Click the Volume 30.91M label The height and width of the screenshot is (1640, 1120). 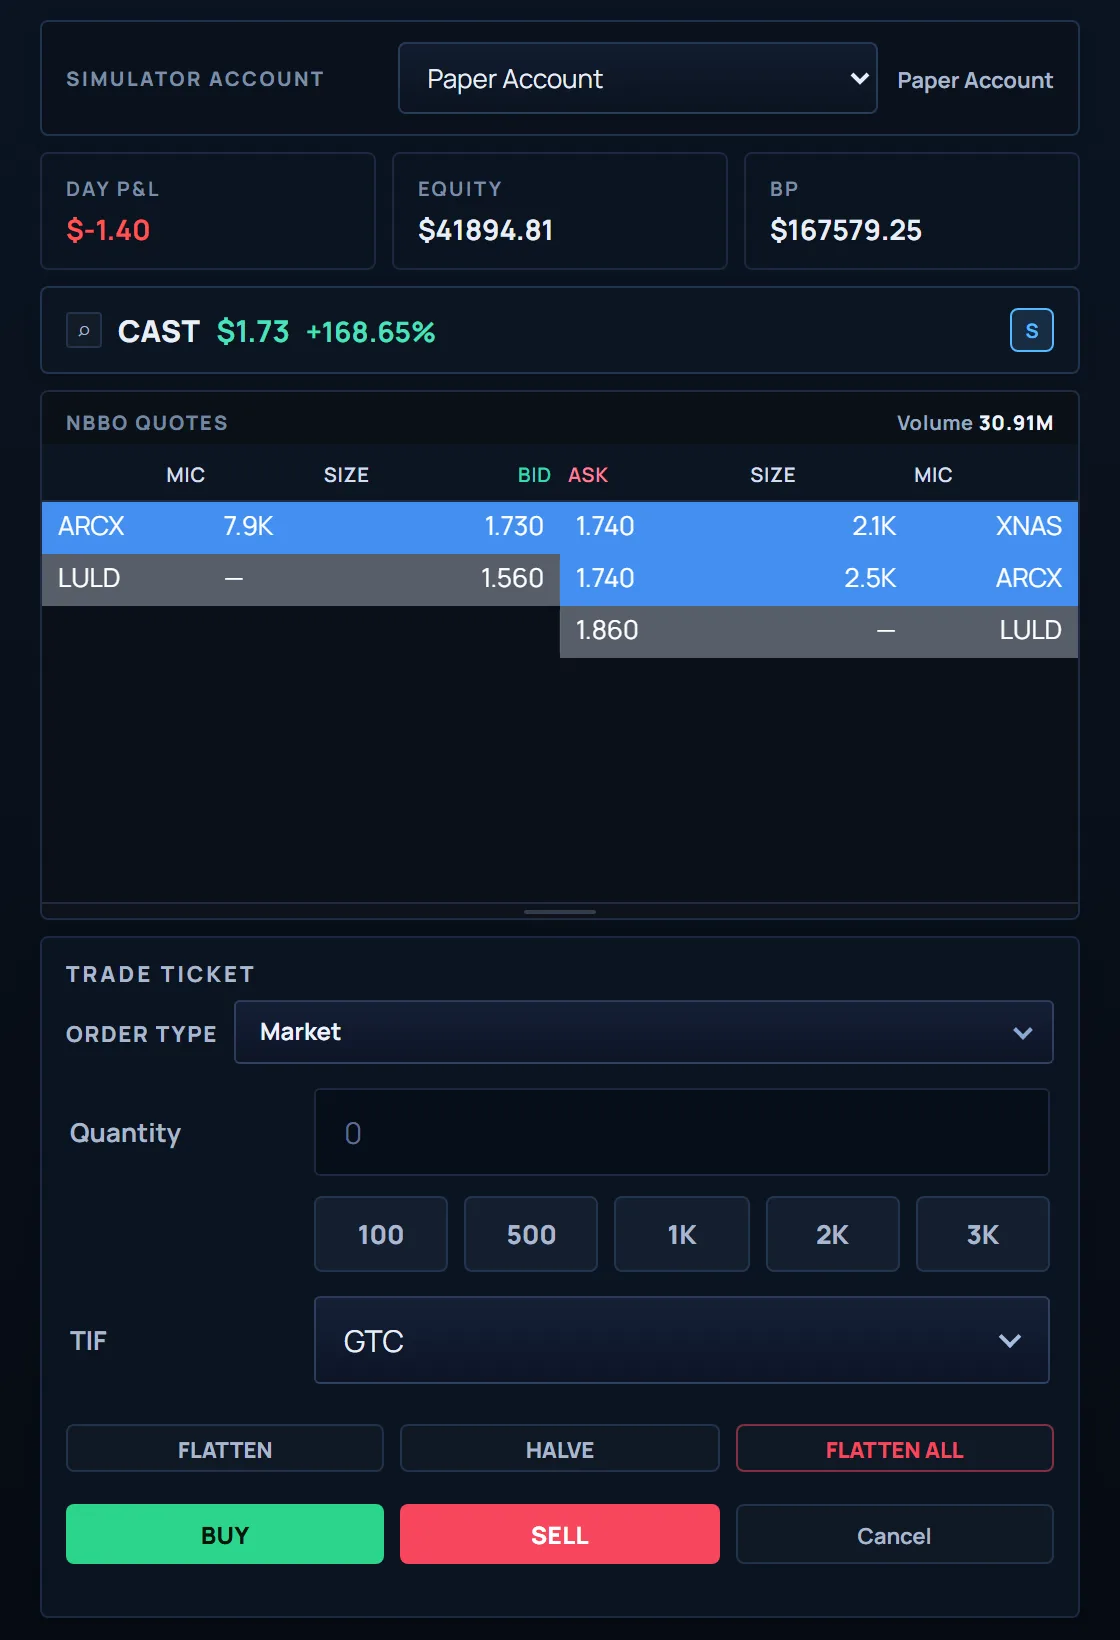point(975,423)
